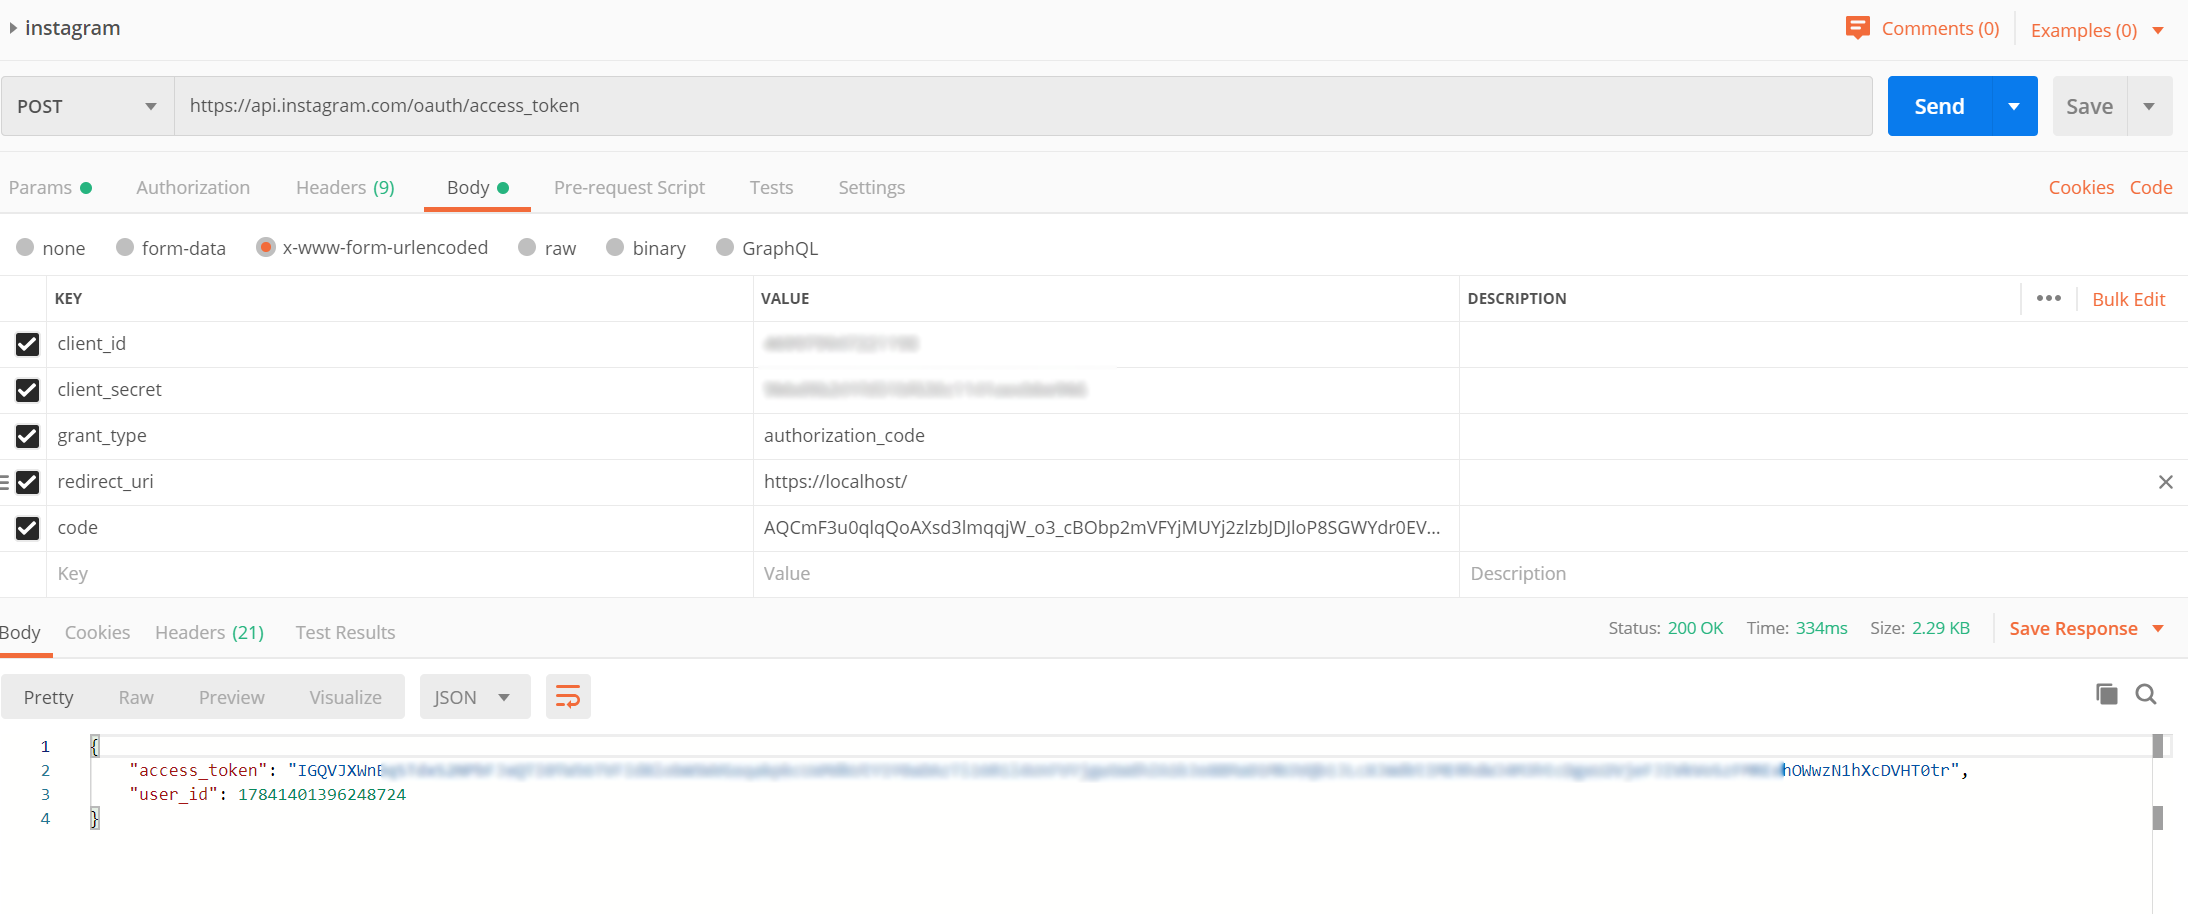This screenshot has width=2192, height=914.
Task: Open the request Settings tab
Action: pyautogui.click(x=871, y=188)
